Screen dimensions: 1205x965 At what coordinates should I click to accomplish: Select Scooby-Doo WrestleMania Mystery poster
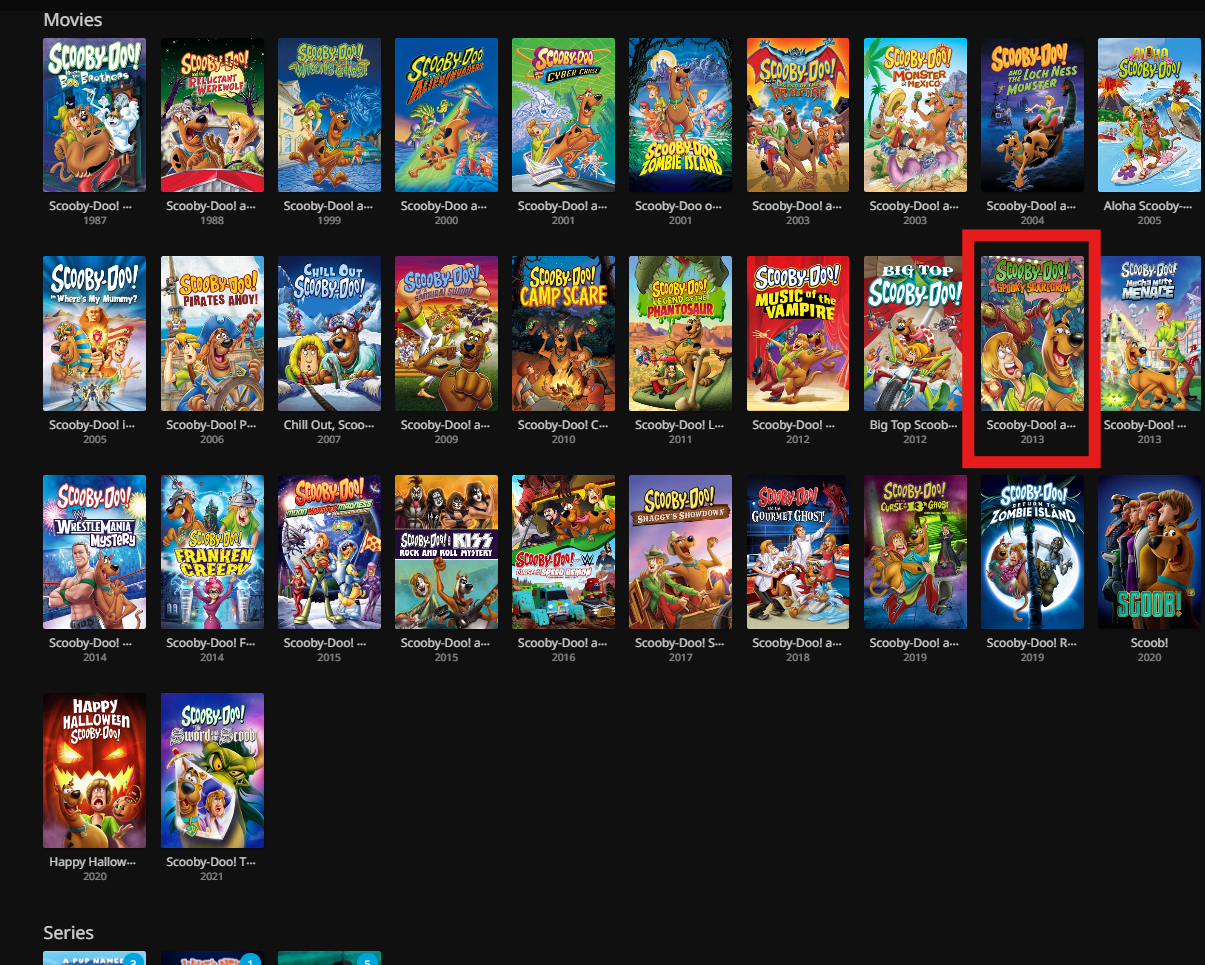click(94, 552)
